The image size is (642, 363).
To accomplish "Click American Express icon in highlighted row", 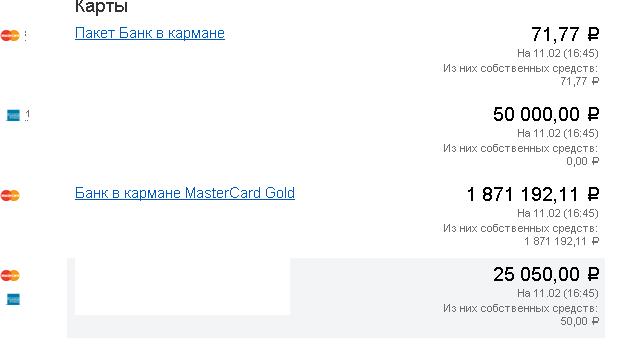I will 13,299.
